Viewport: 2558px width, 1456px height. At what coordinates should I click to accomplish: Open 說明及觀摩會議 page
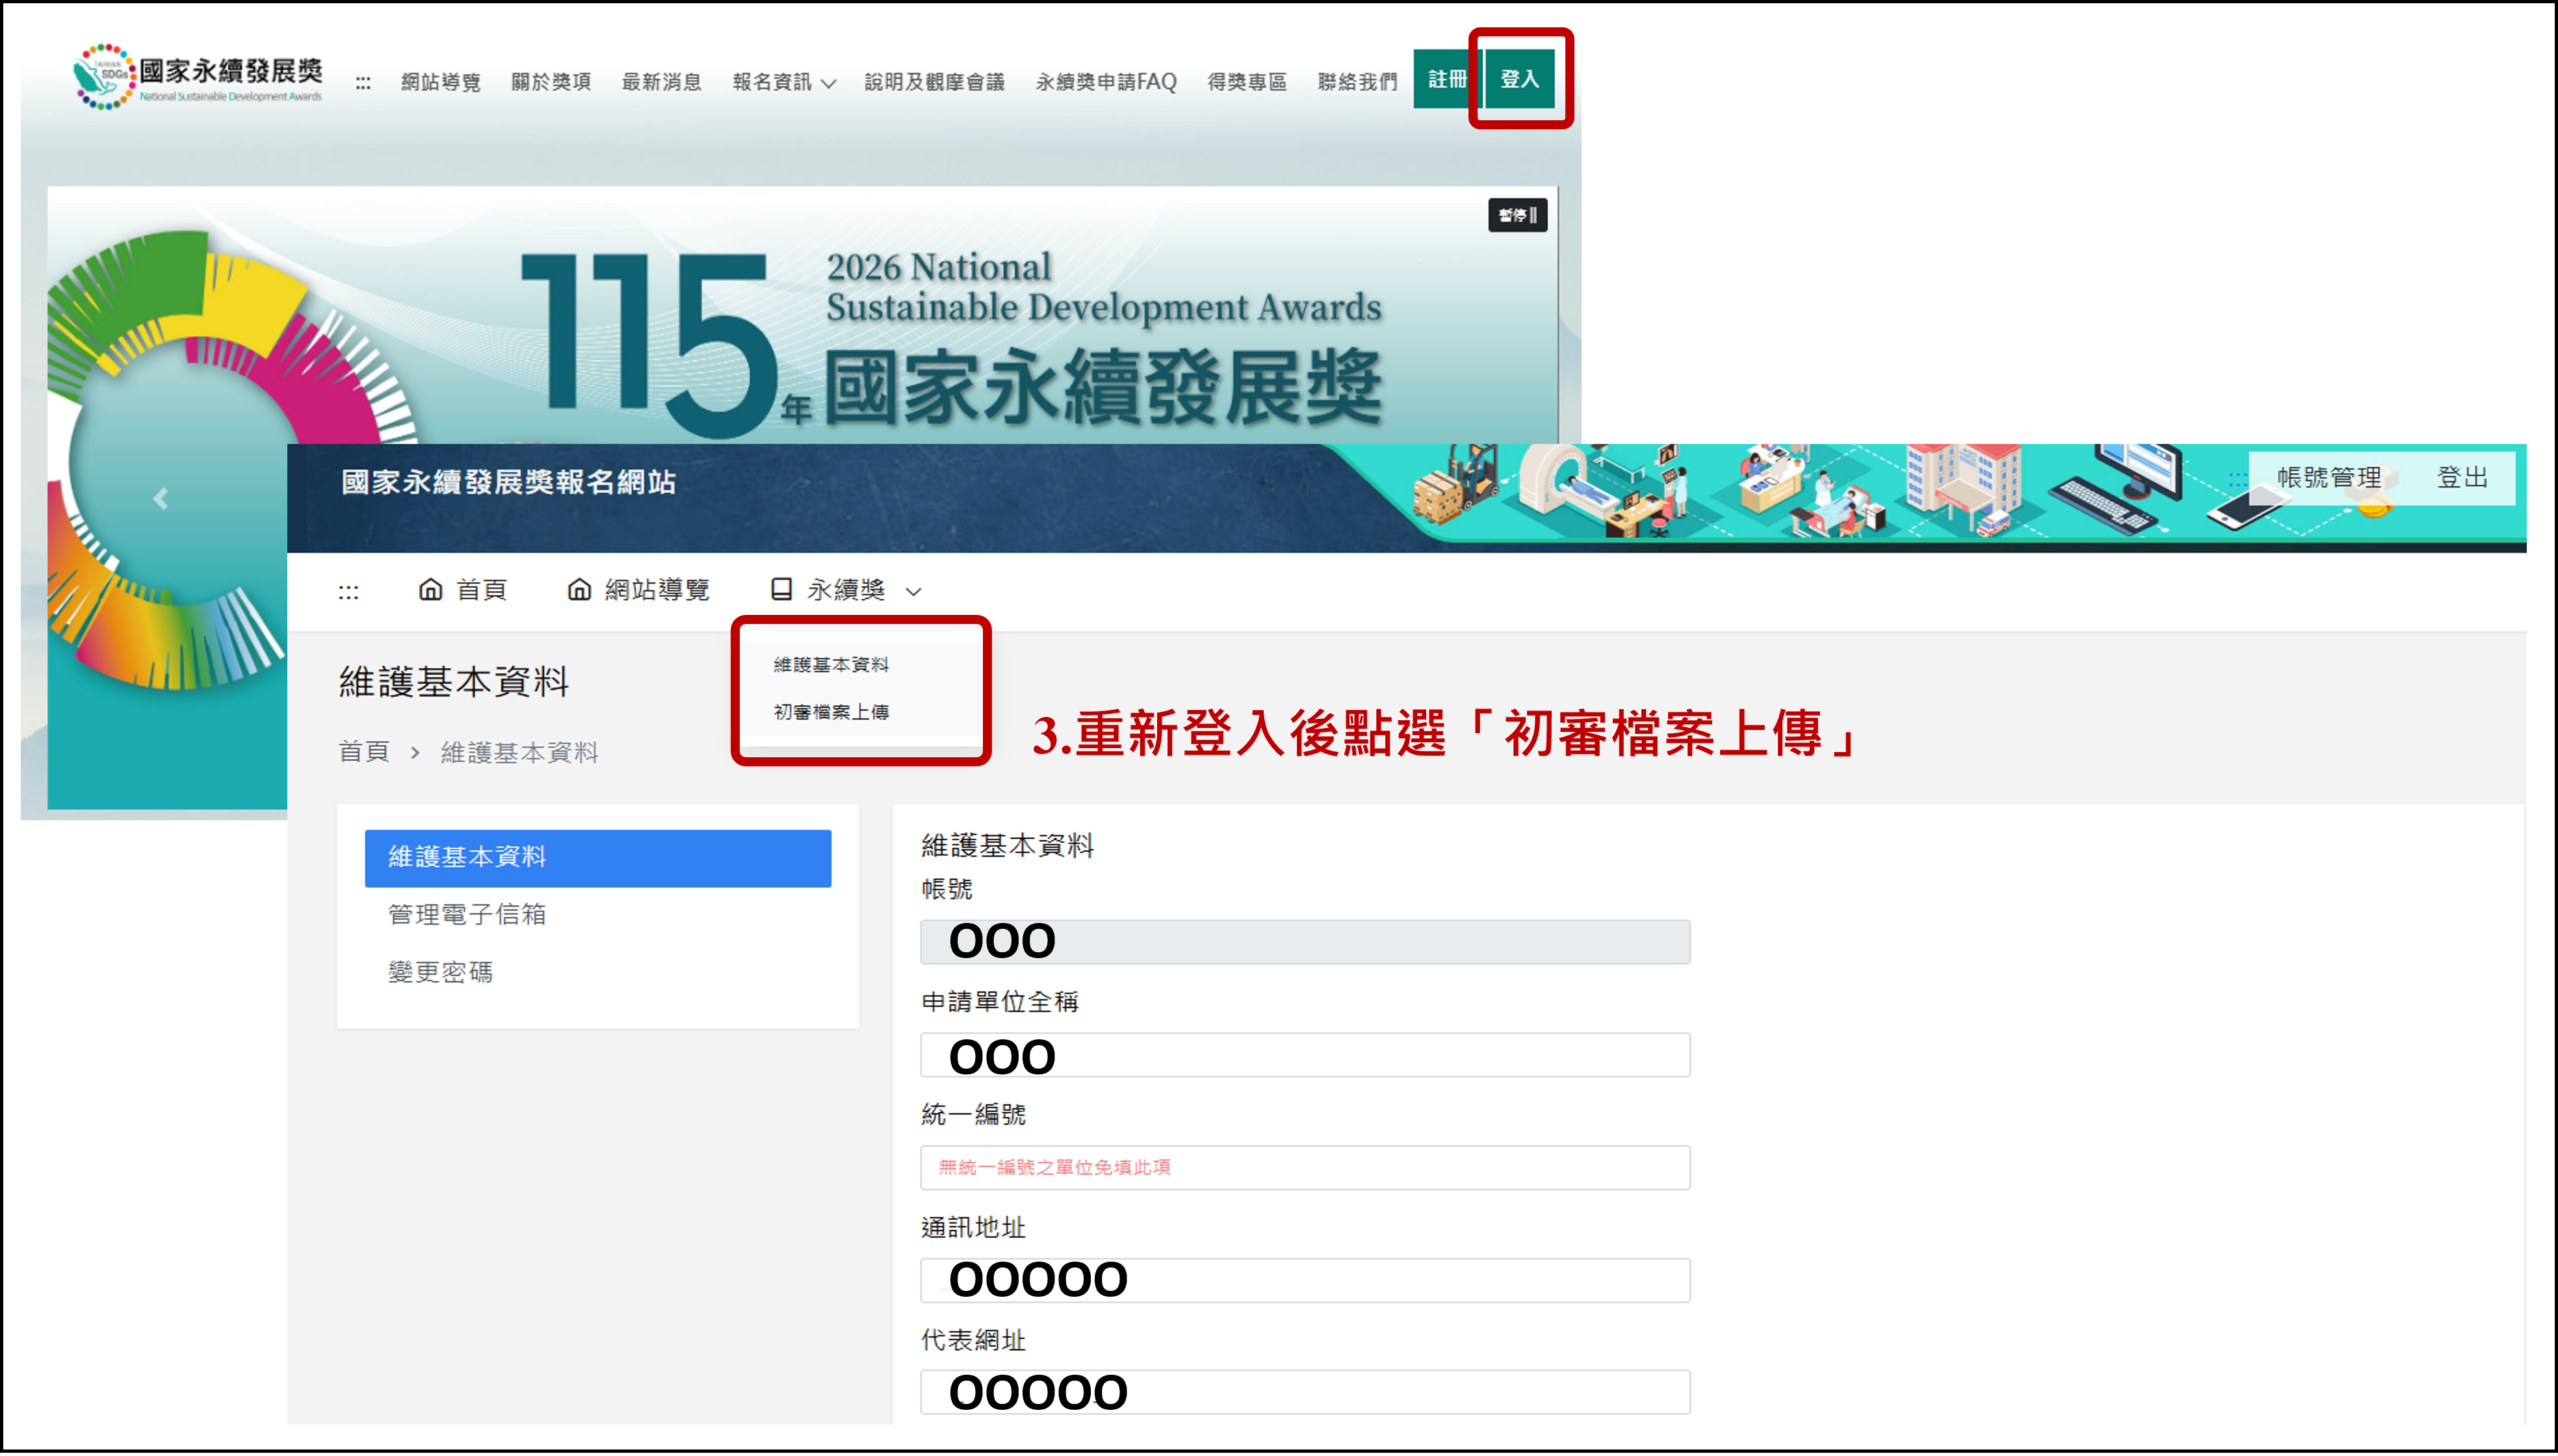click(934, 82)
